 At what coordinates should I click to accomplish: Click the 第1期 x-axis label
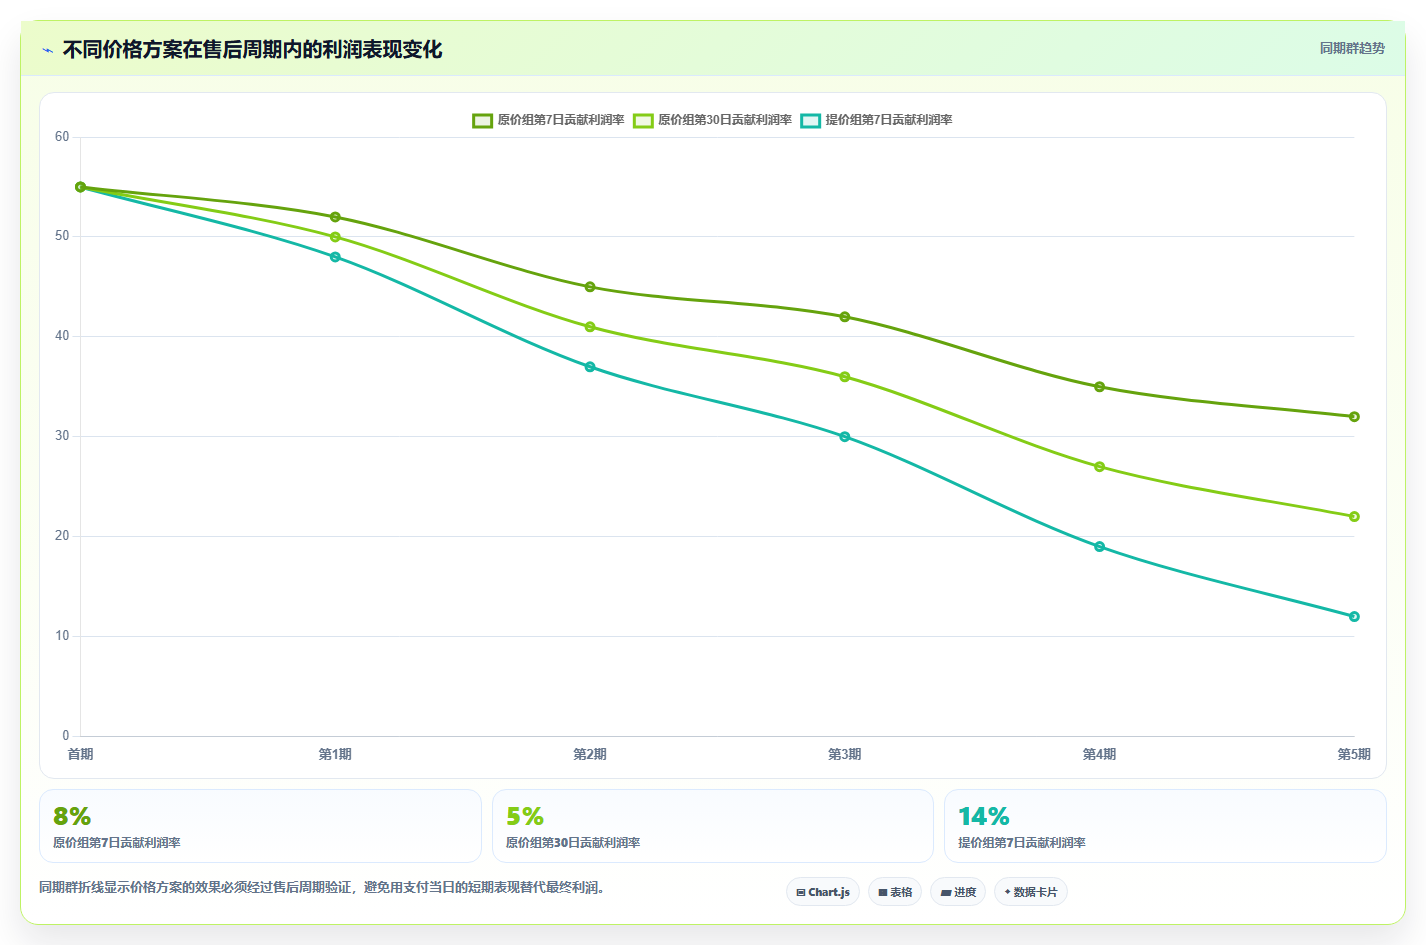(335, 754)
